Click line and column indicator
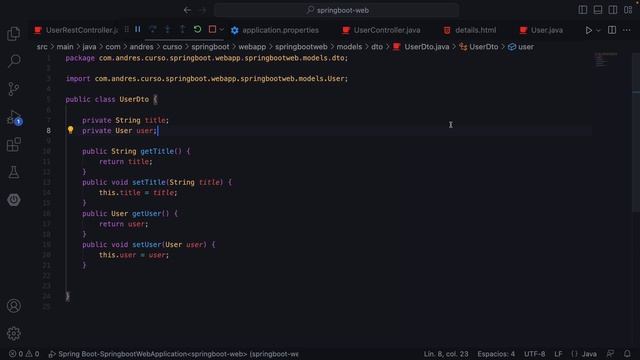 point(446,354)
